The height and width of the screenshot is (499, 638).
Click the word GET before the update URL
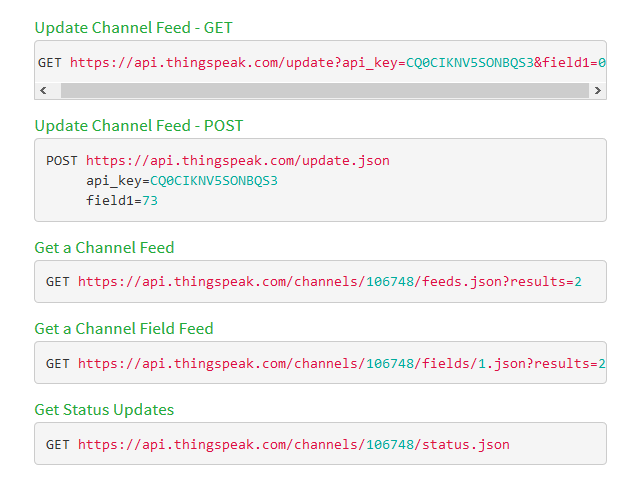[50, 63]
